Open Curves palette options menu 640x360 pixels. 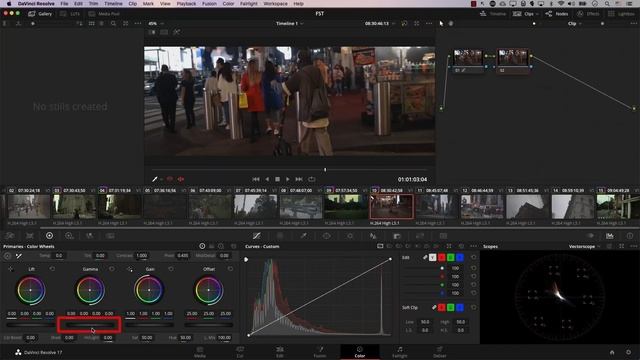[x=473, y=246]
